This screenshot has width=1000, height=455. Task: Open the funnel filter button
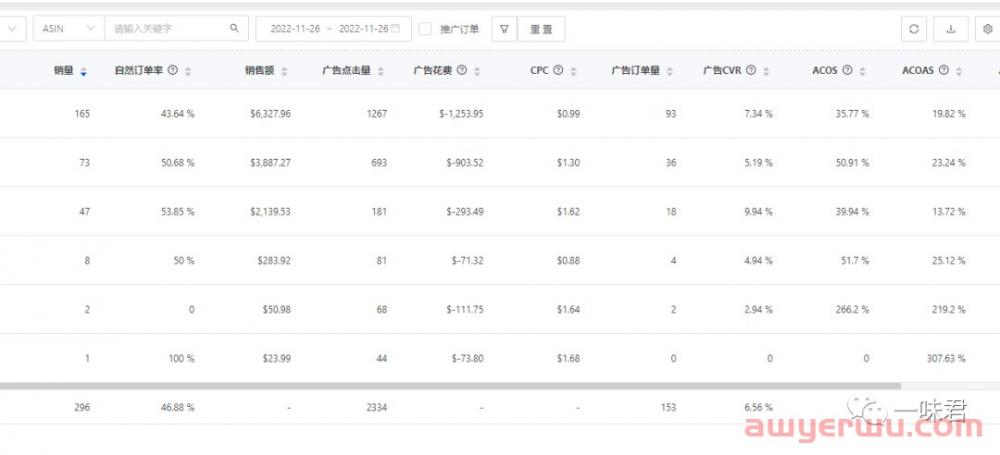504,29
